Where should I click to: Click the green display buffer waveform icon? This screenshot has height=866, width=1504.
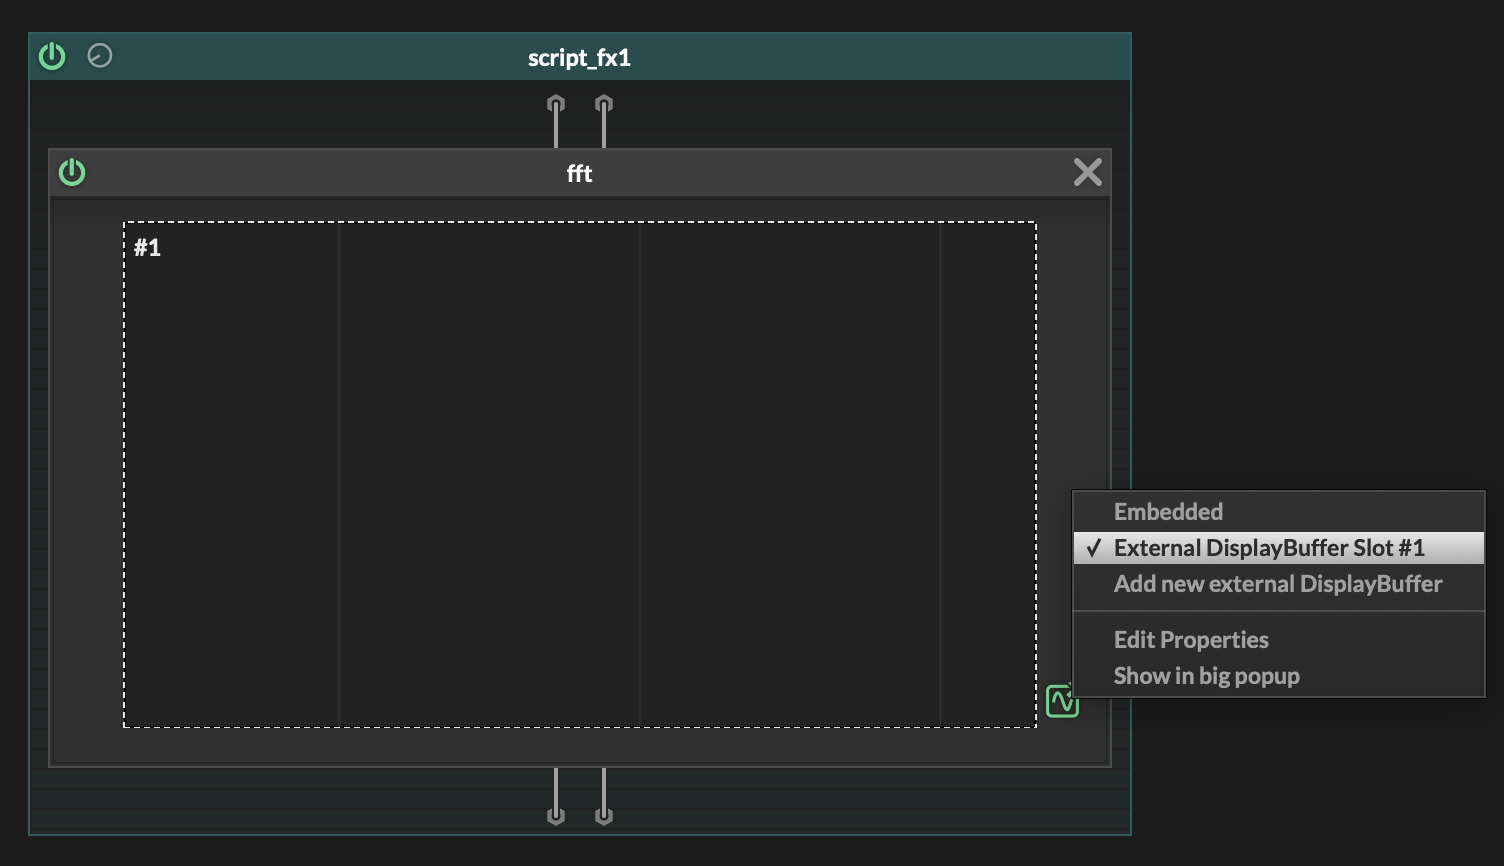click(x=1062, y=701)
